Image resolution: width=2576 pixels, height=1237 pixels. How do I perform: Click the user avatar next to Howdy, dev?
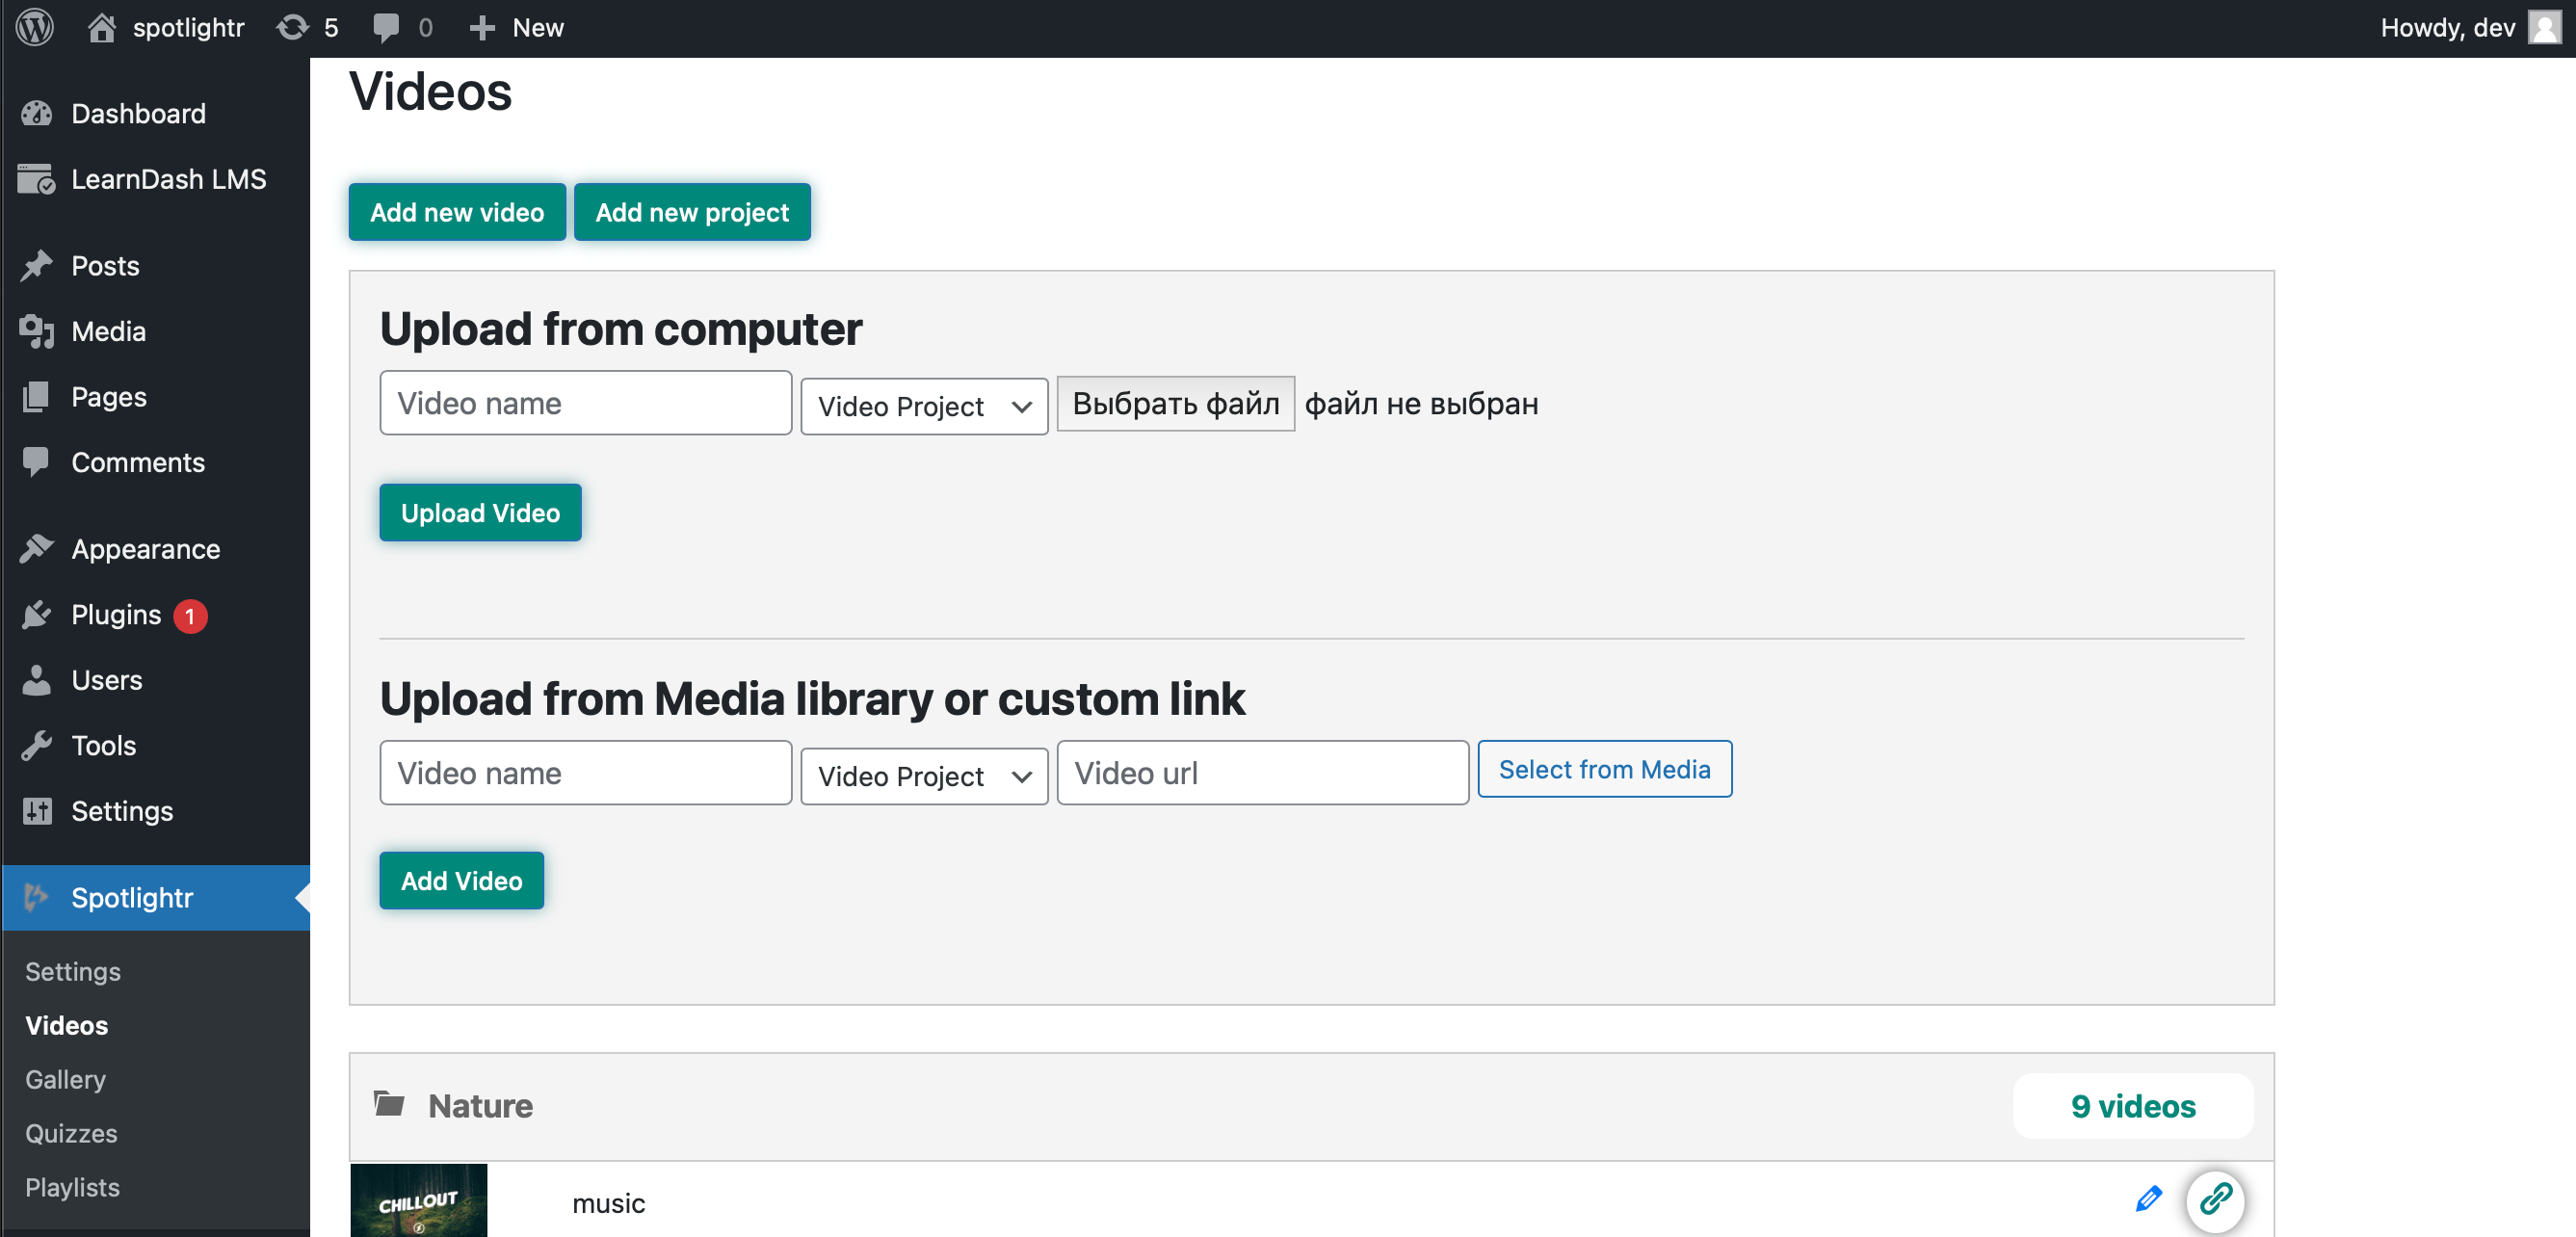point(2544,27)
